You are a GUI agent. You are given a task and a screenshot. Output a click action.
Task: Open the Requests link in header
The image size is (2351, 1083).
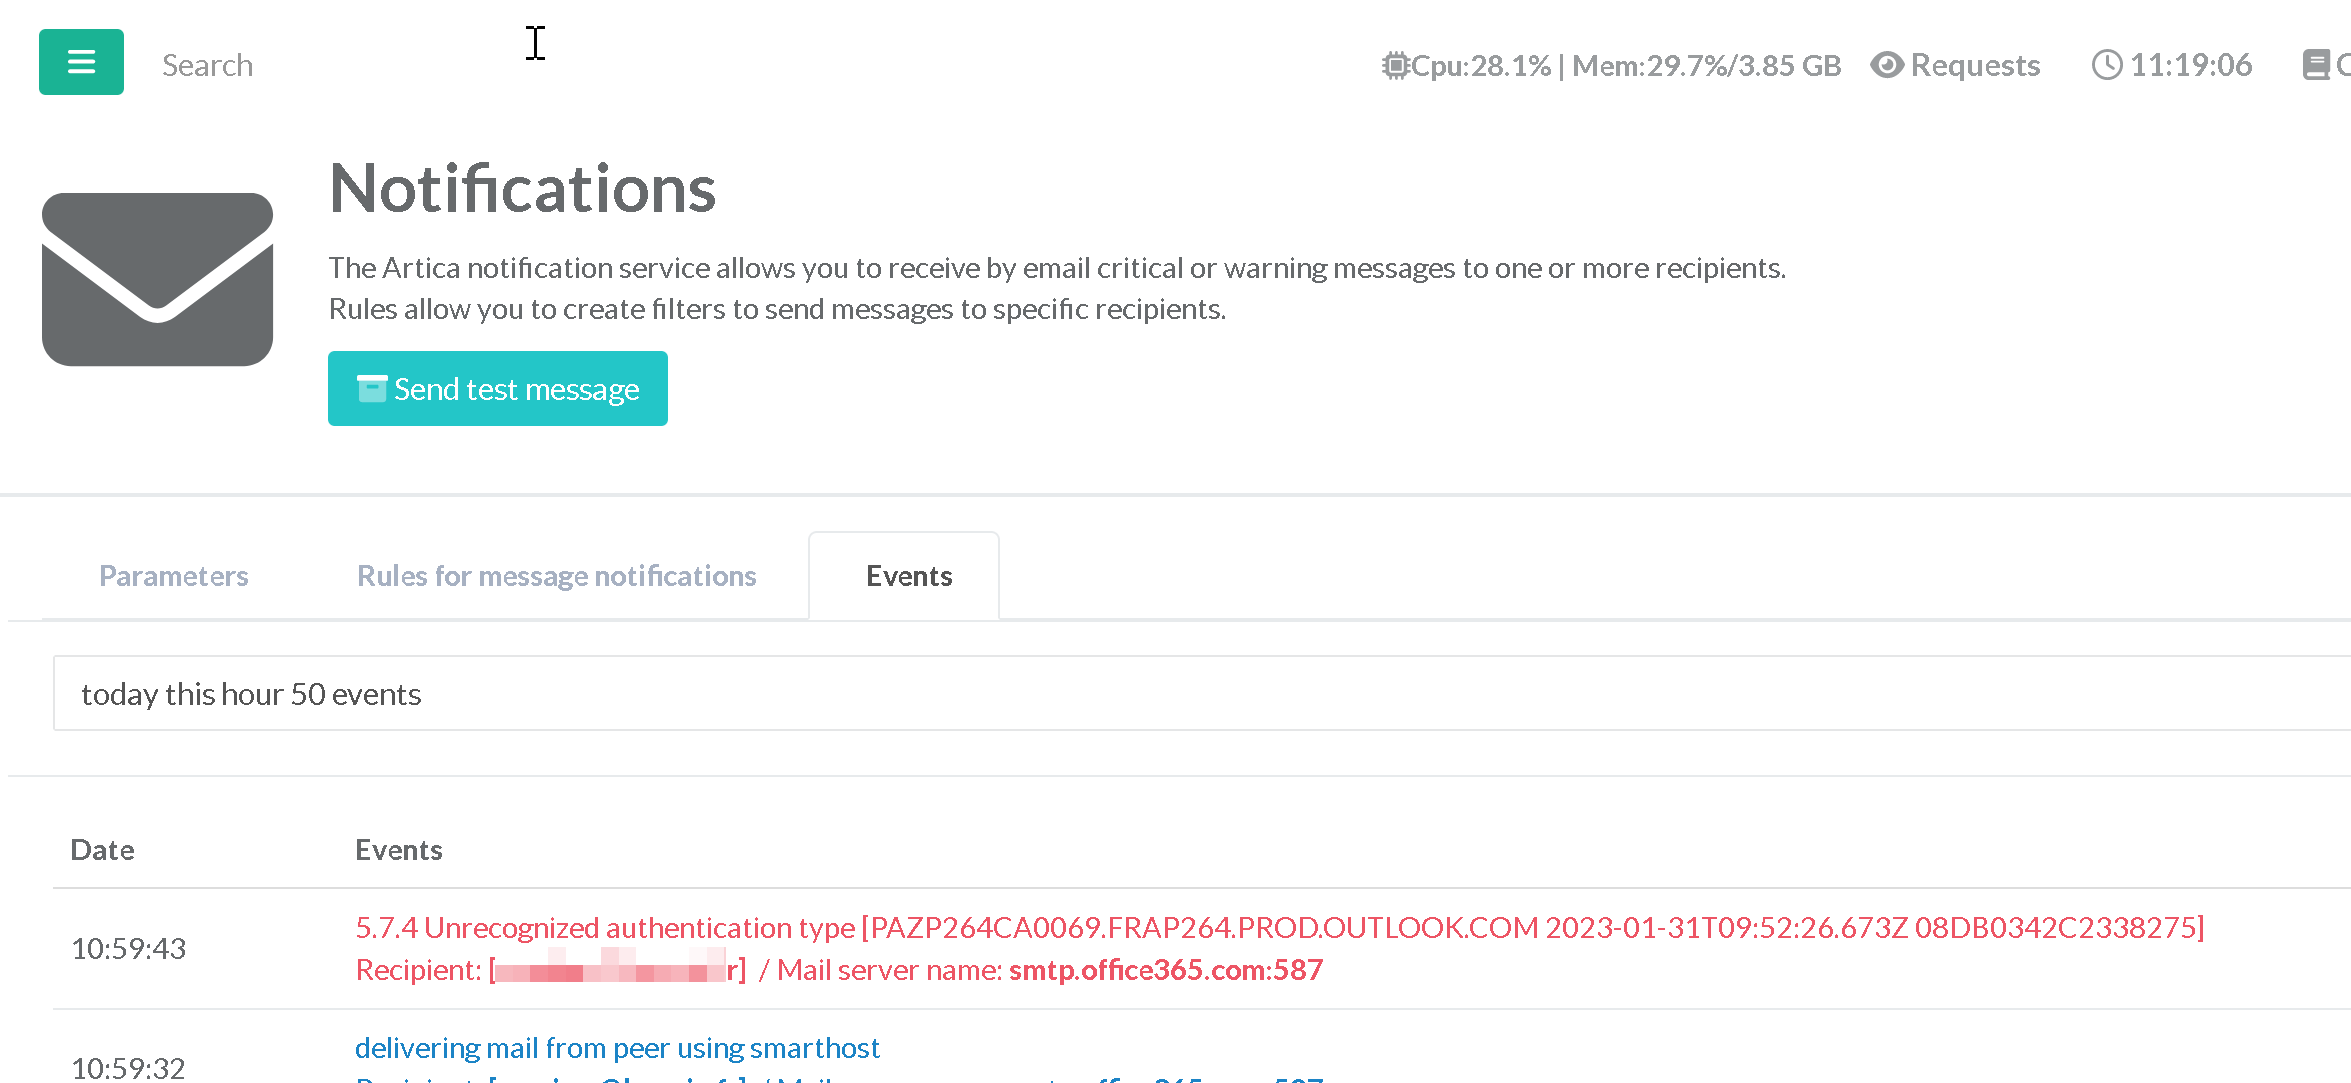point(1974,66)
